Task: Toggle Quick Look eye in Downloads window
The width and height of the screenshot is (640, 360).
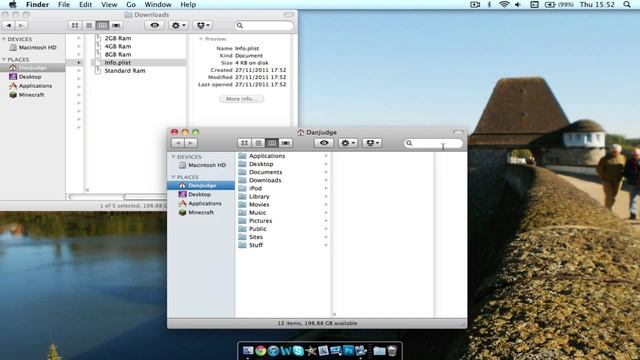Action: click(x=154, y=25)
